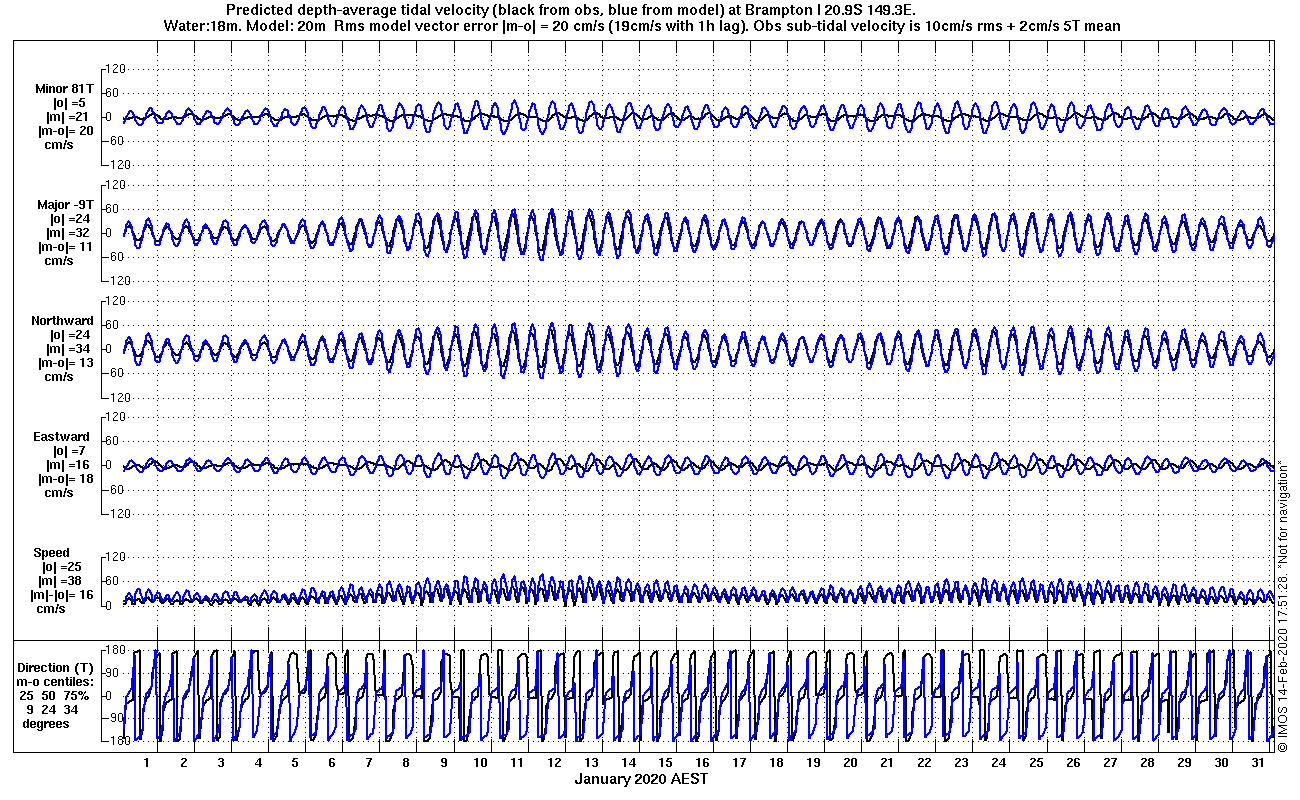Click the 'm-o centiles:' label

(x=57, y=682)
